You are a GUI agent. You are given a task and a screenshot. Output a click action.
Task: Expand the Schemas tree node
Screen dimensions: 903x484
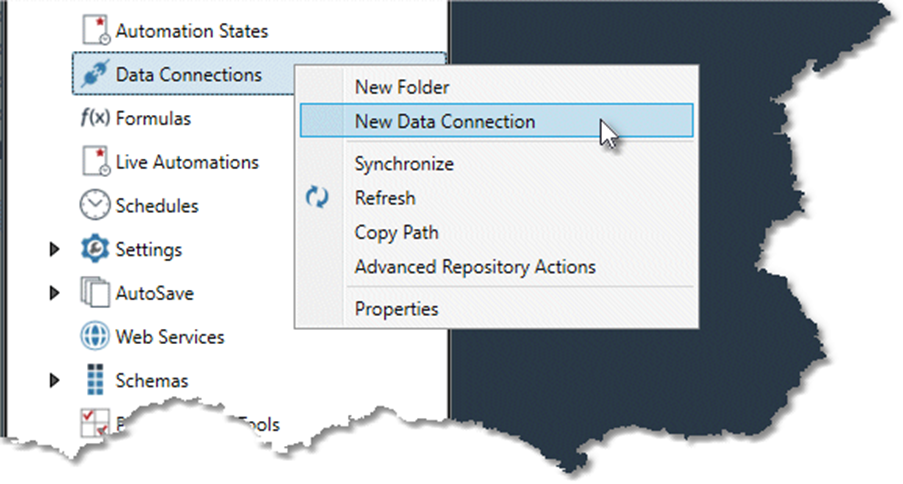pos(55,381)
